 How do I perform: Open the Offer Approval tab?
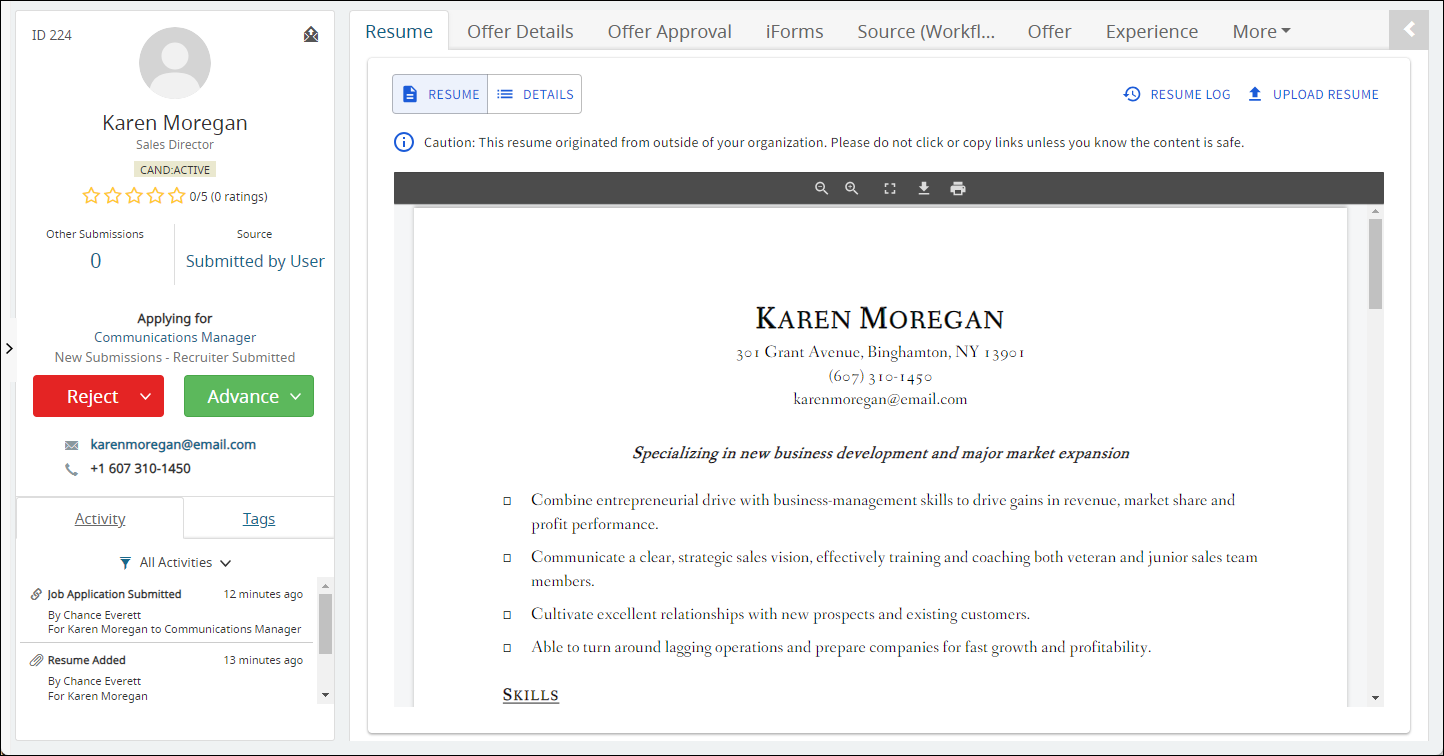[x=670, y=31]
